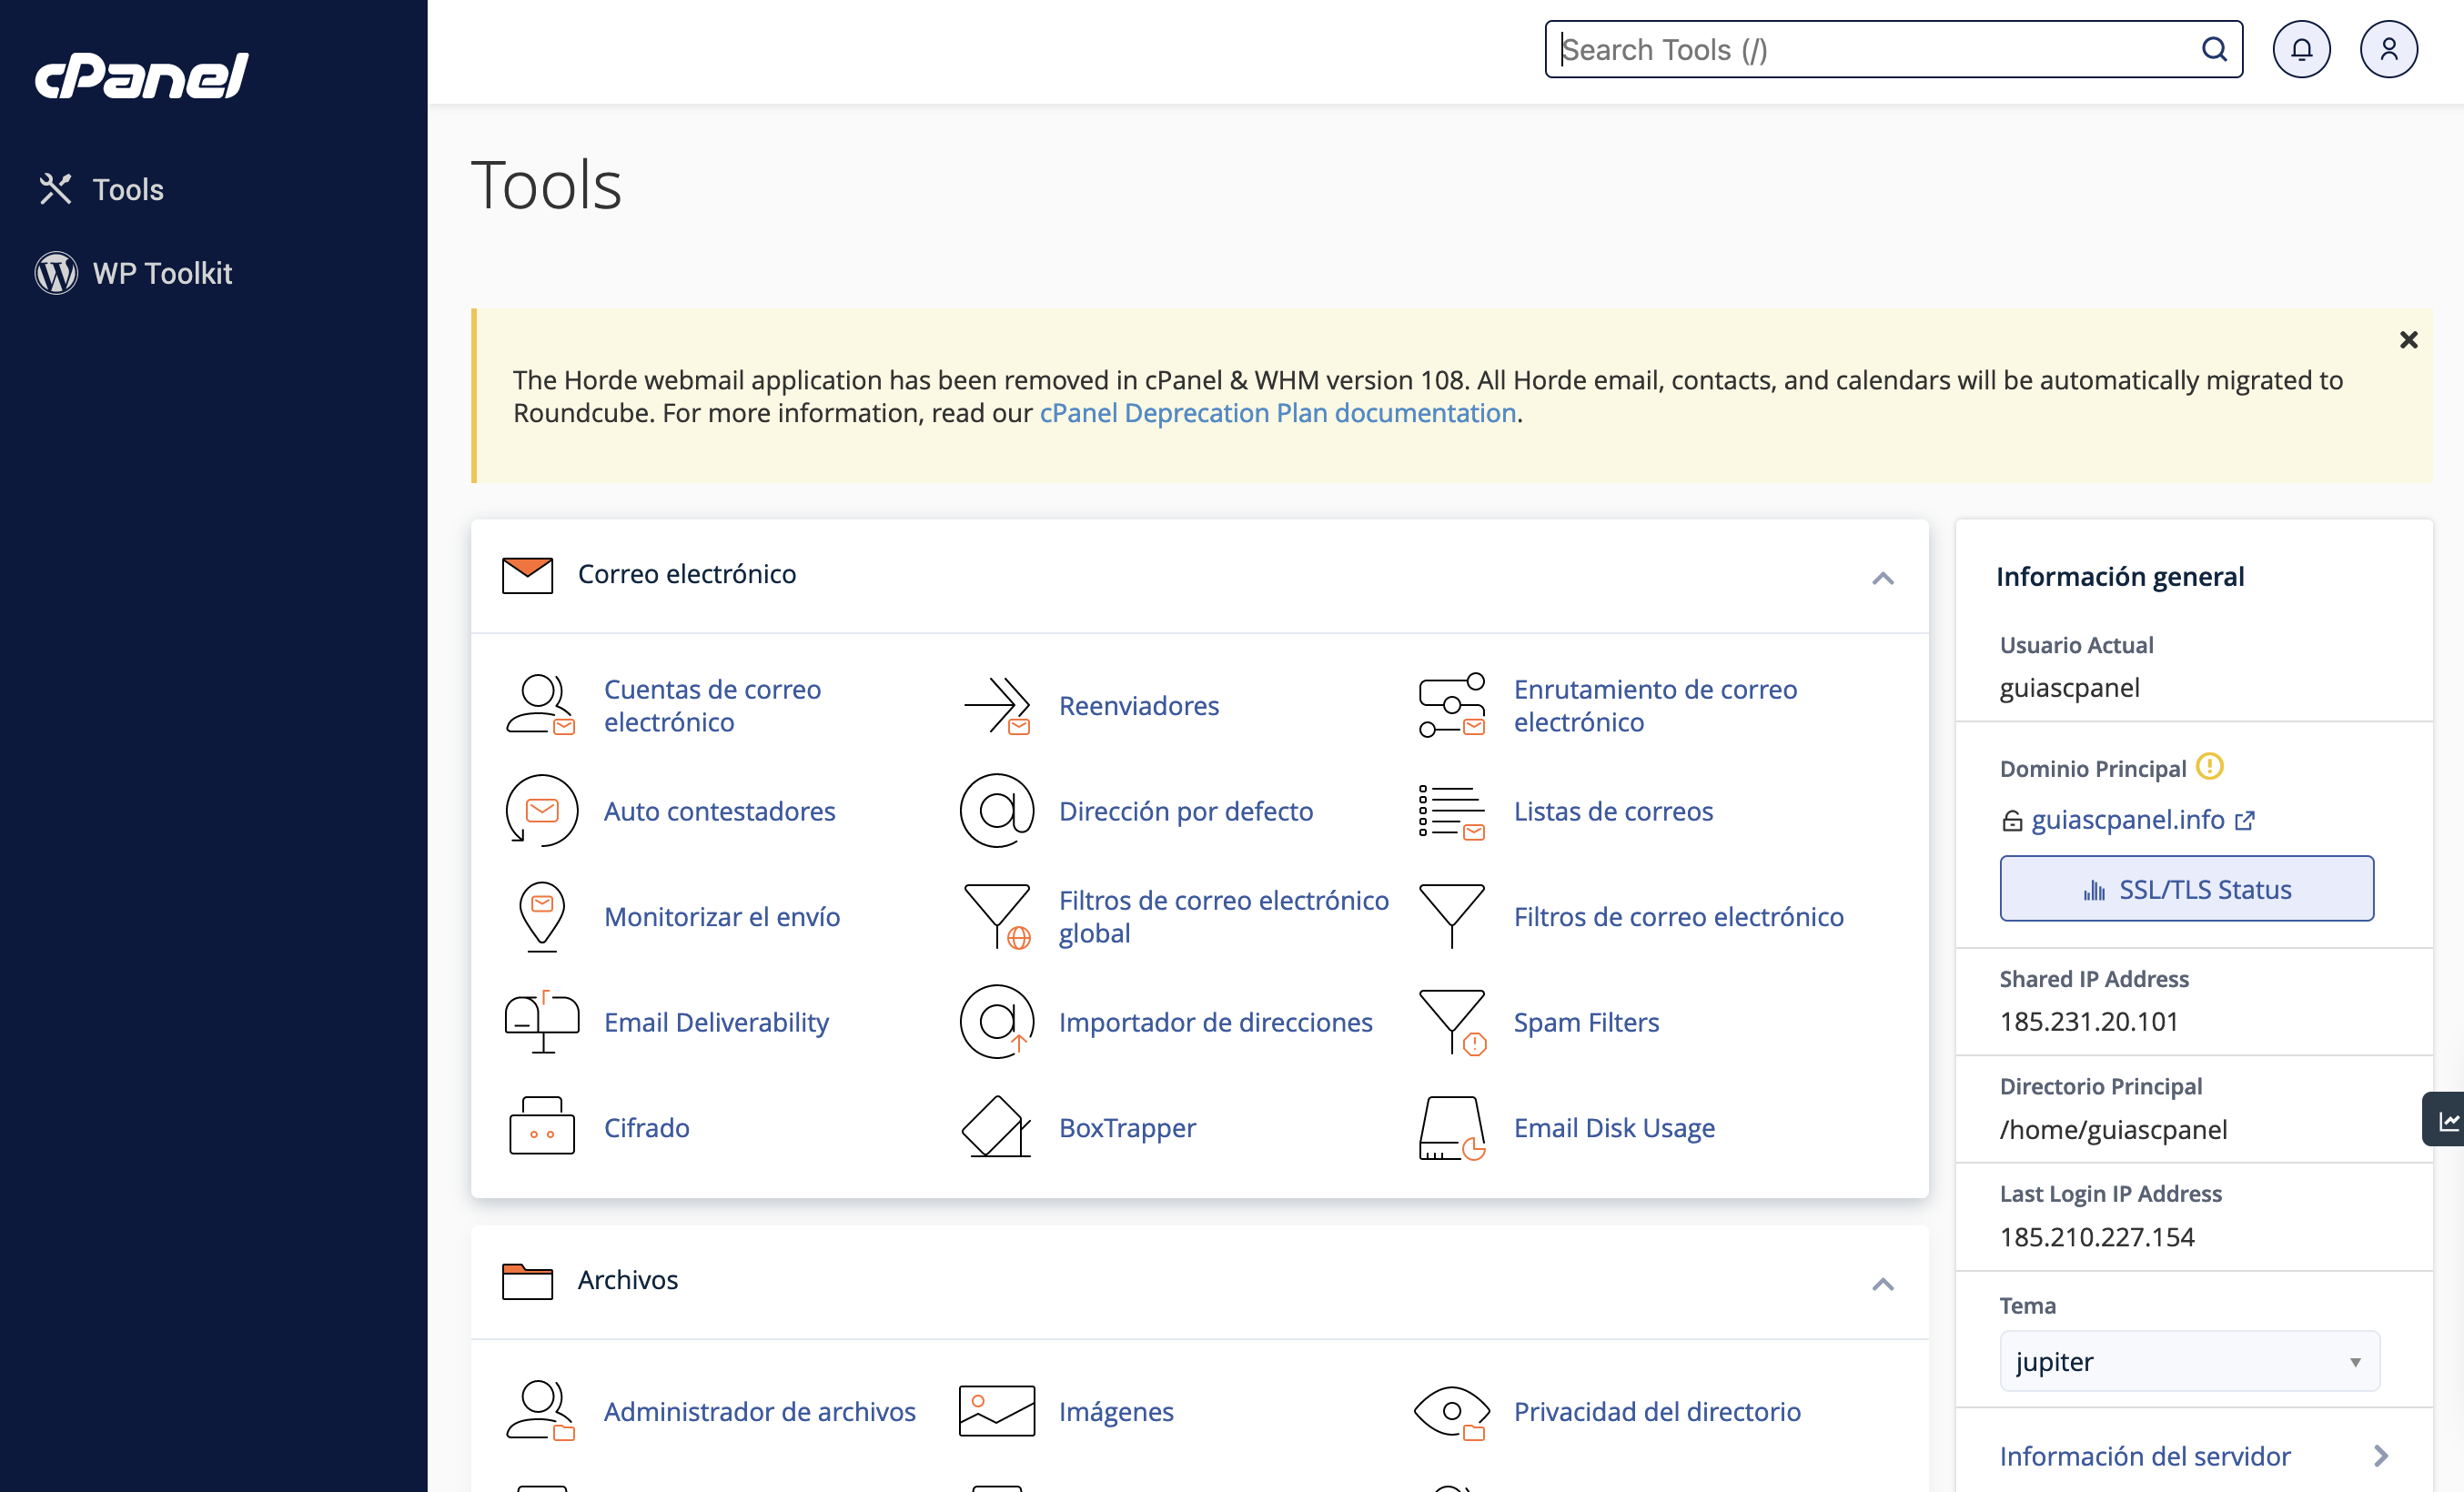Click the Enrutamiento de correo icon
Screen dimensions: 2464x1492
[x=1451, y=705]
